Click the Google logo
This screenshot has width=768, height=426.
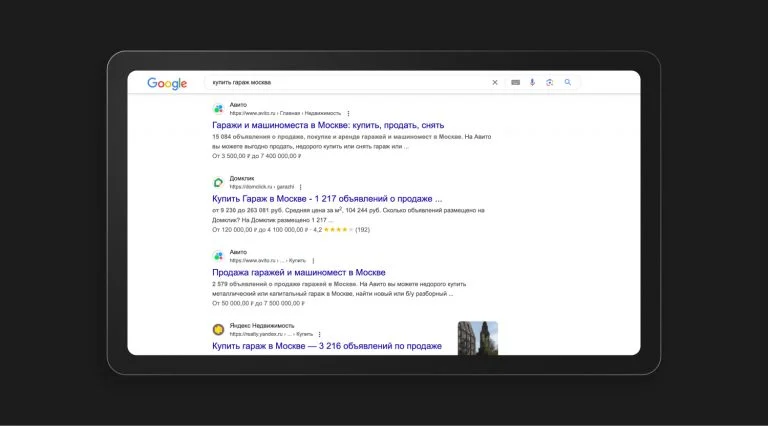pos(167,83)
